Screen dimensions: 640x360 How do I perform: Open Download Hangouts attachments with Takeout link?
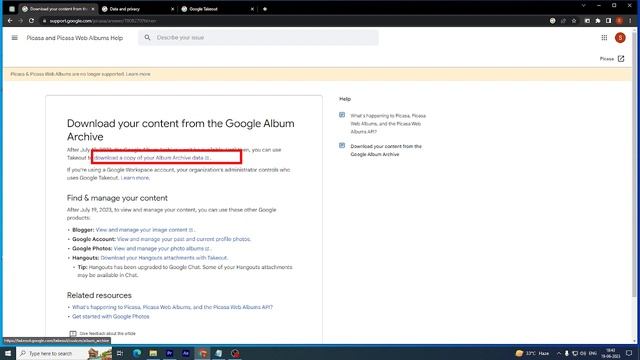(164, 258)
